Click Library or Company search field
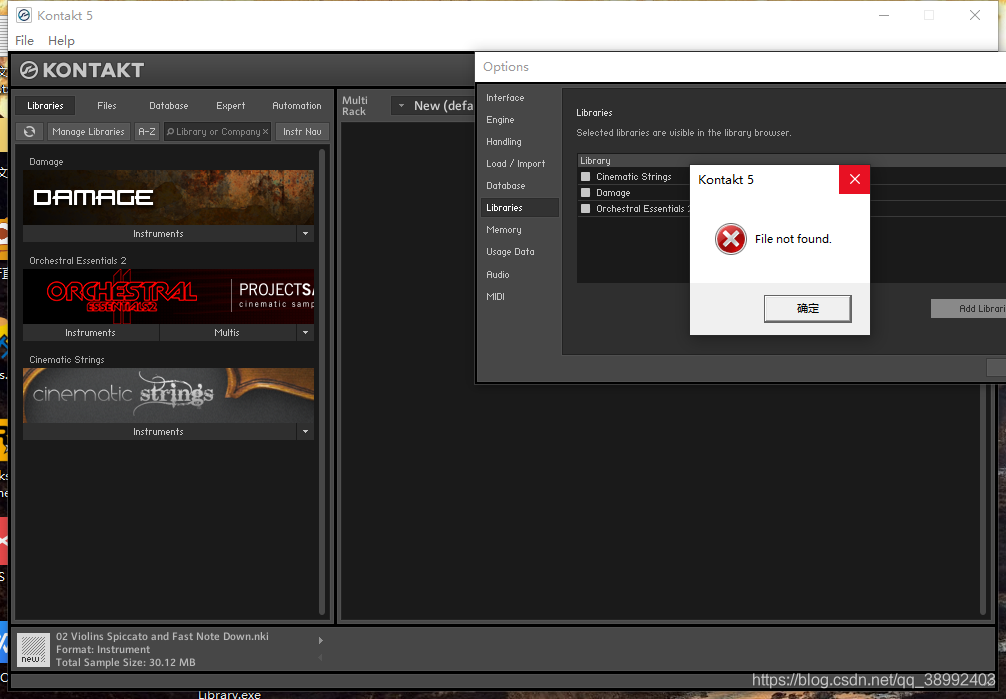 coord(215,132)
